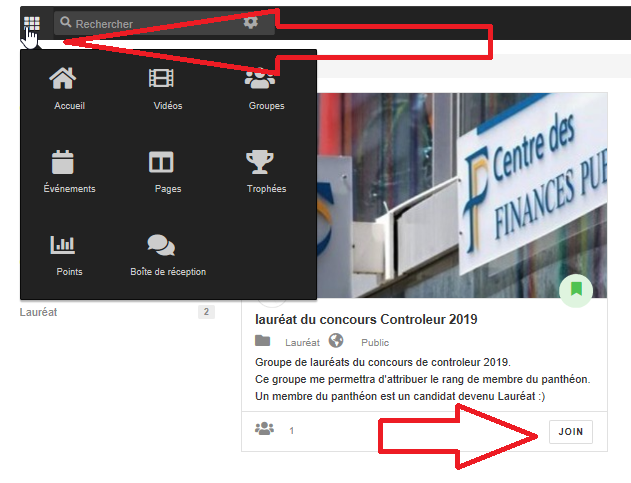This screenshot has height=483, width=631.
Task: Toggle the green bookmark badge
Action: point(576,290)
